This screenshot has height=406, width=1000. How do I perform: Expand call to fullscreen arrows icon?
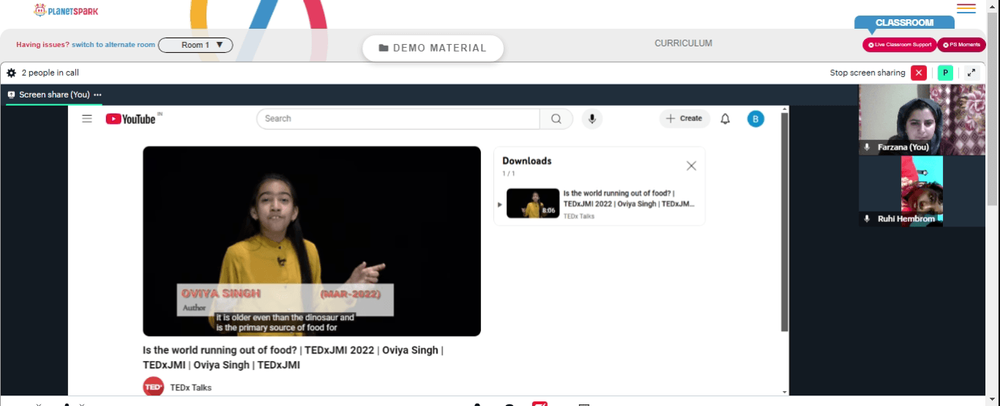pyautogui.click(x=971, y=73)
